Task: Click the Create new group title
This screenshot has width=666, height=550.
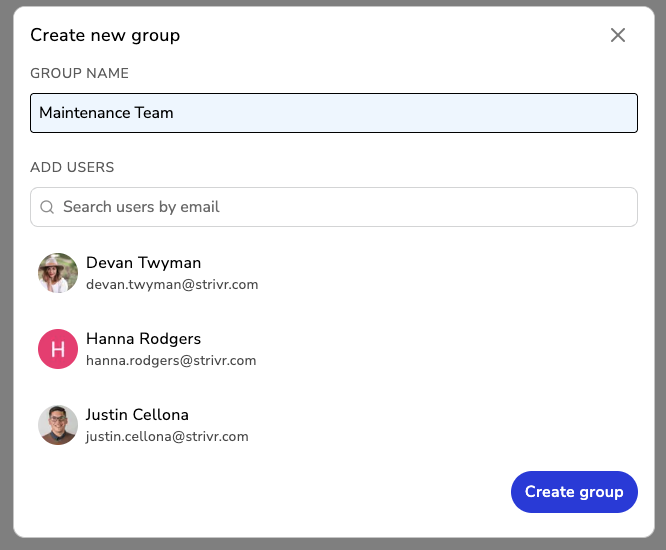Action: click(x=105, y=35)
